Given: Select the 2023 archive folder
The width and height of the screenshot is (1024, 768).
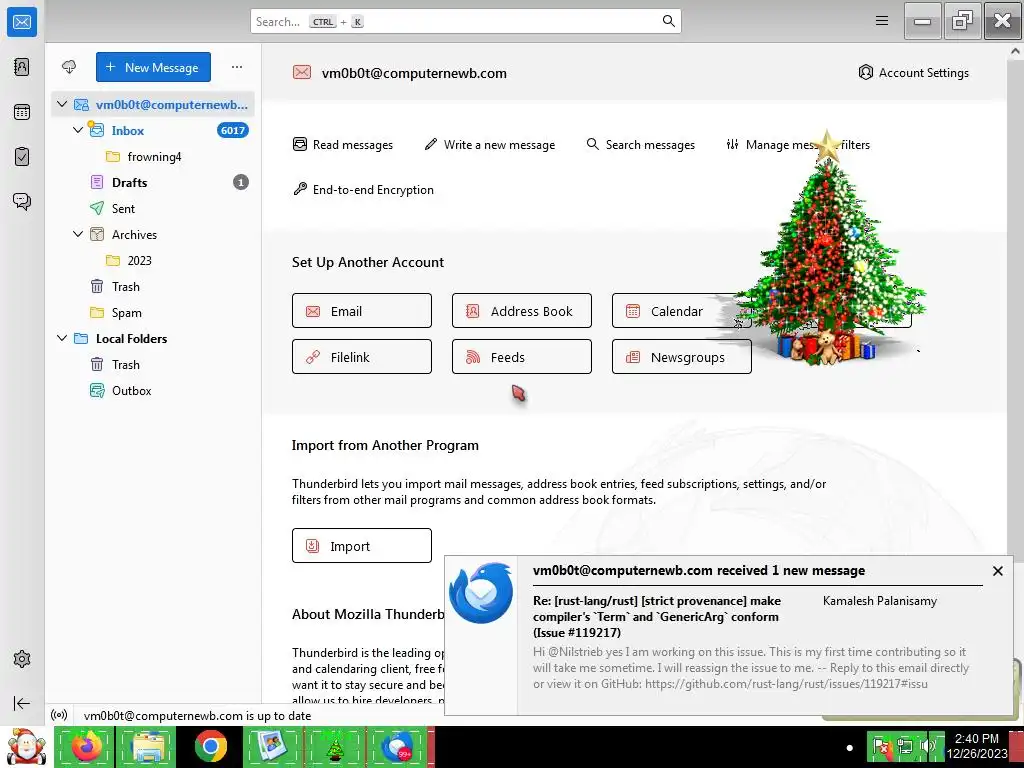Looking at the screenshot, I should (153, 261).
